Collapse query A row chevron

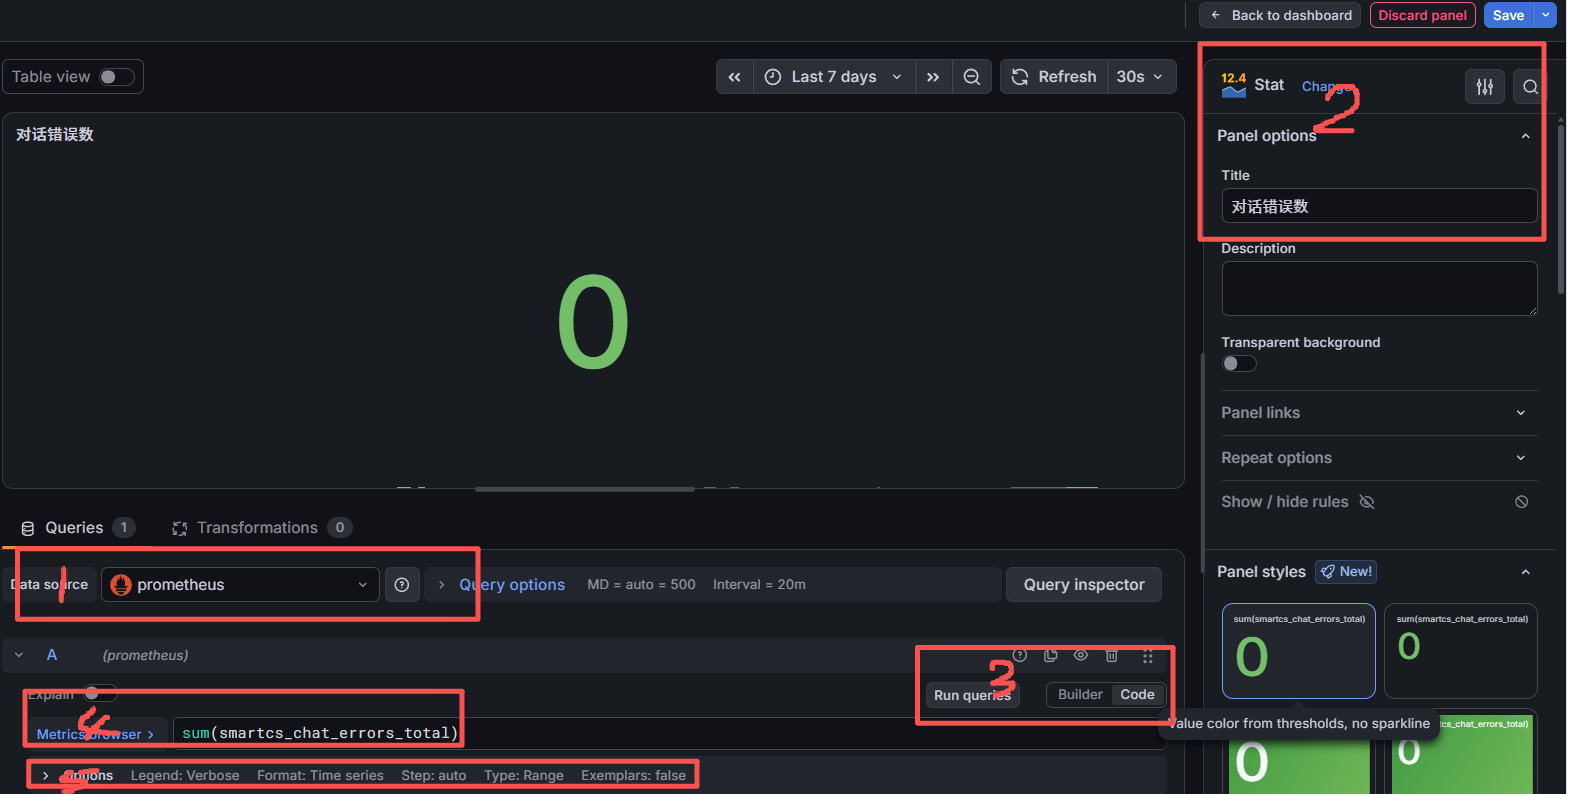pyautogui.click(x=19, y=655)
